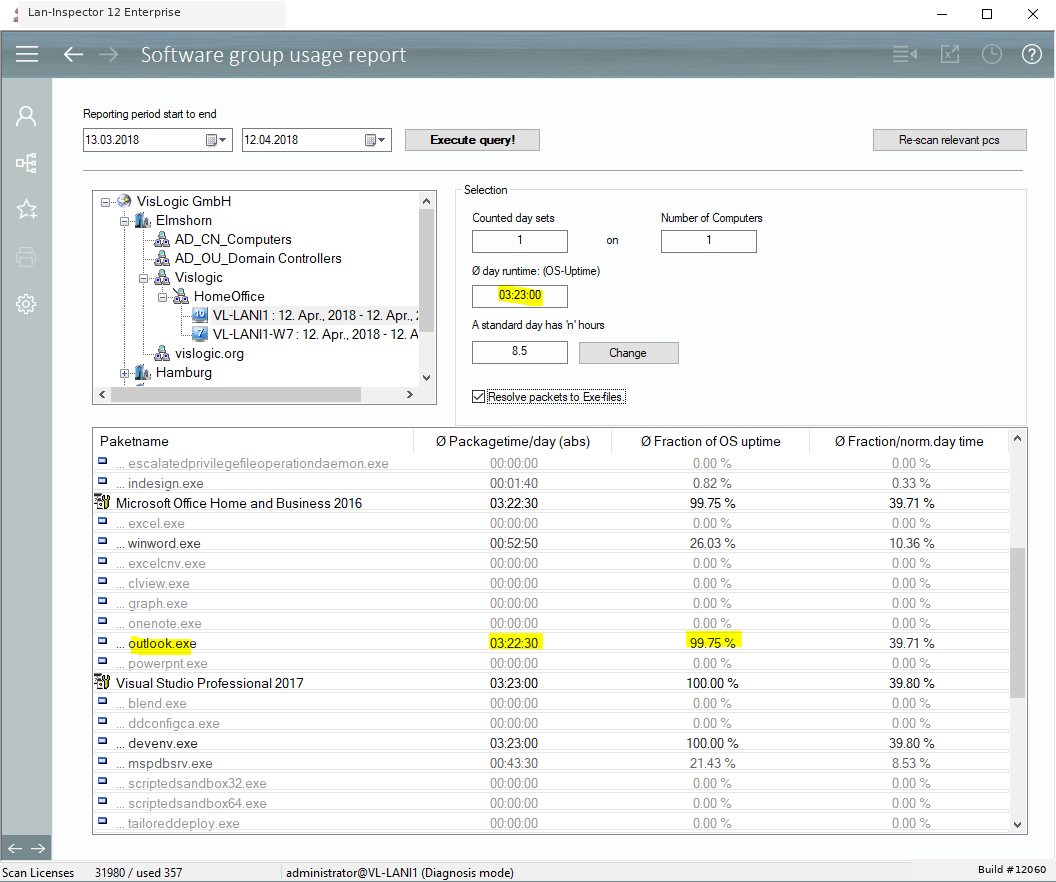This screenshot has width=1056, height=882.
Task: Click the Microsoft Office package icon
Action: [x=102, y=502]
